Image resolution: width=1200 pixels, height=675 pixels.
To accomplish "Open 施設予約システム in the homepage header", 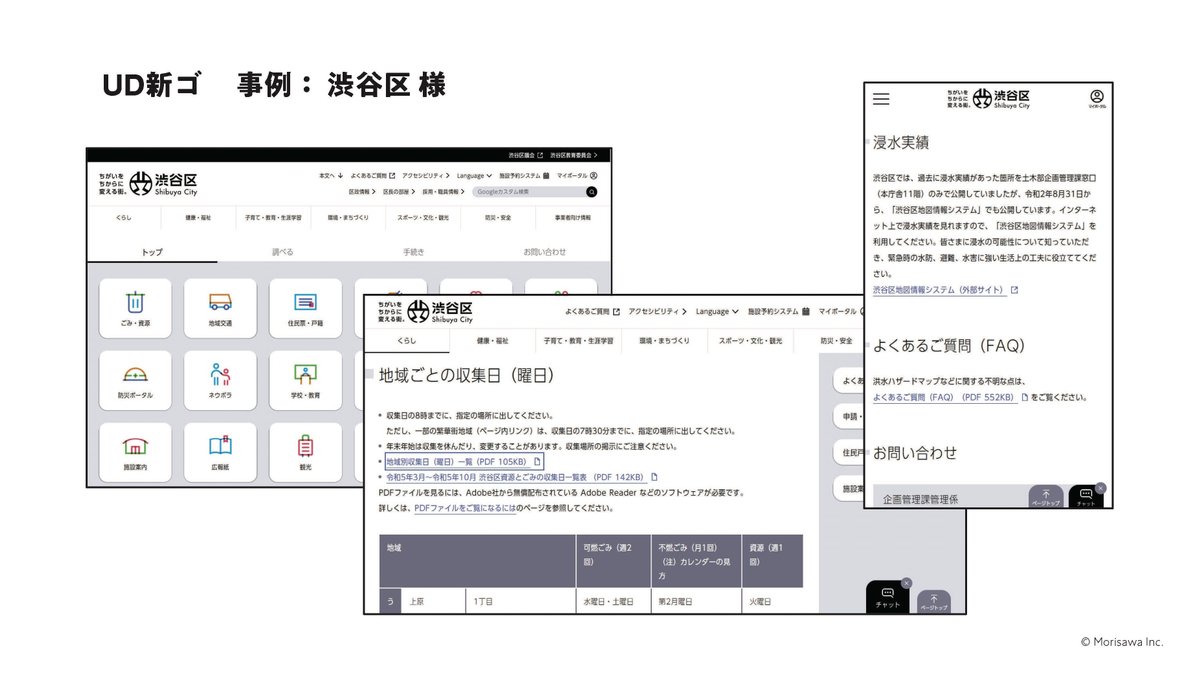I will 524,175.
